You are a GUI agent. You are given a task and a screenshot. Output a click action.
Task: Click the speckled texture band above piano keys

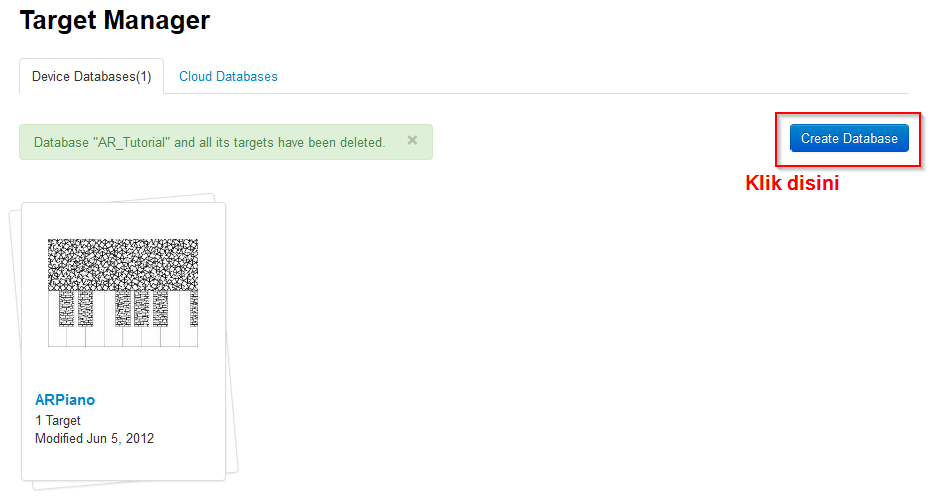coord(123,263)
